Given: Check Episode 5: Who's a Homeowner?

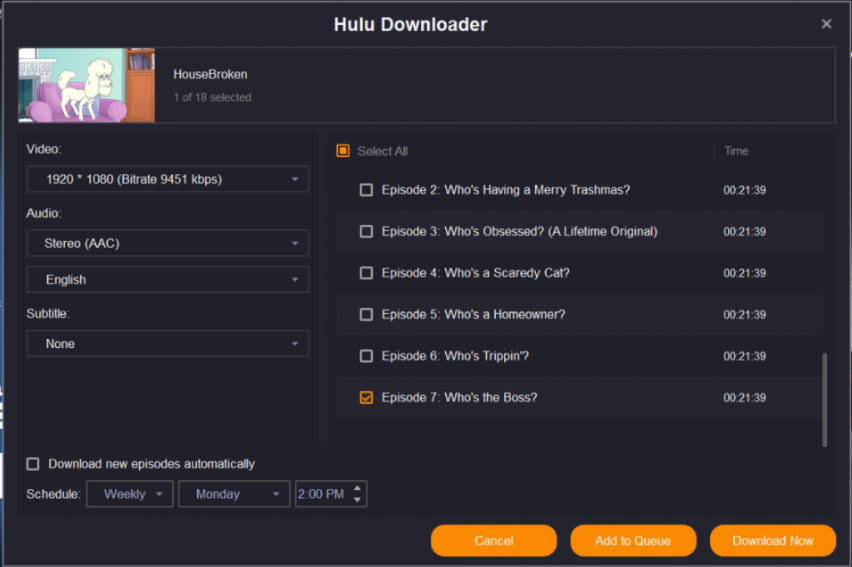Looking at the screenshot, I should 366,315.
